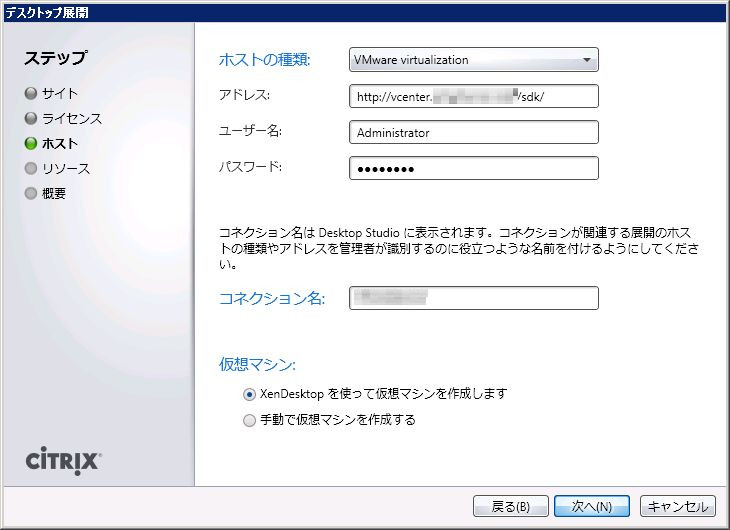Click the コネクション名 text field
The height and width of the screenshot is (530, 730).
(473, 298)
